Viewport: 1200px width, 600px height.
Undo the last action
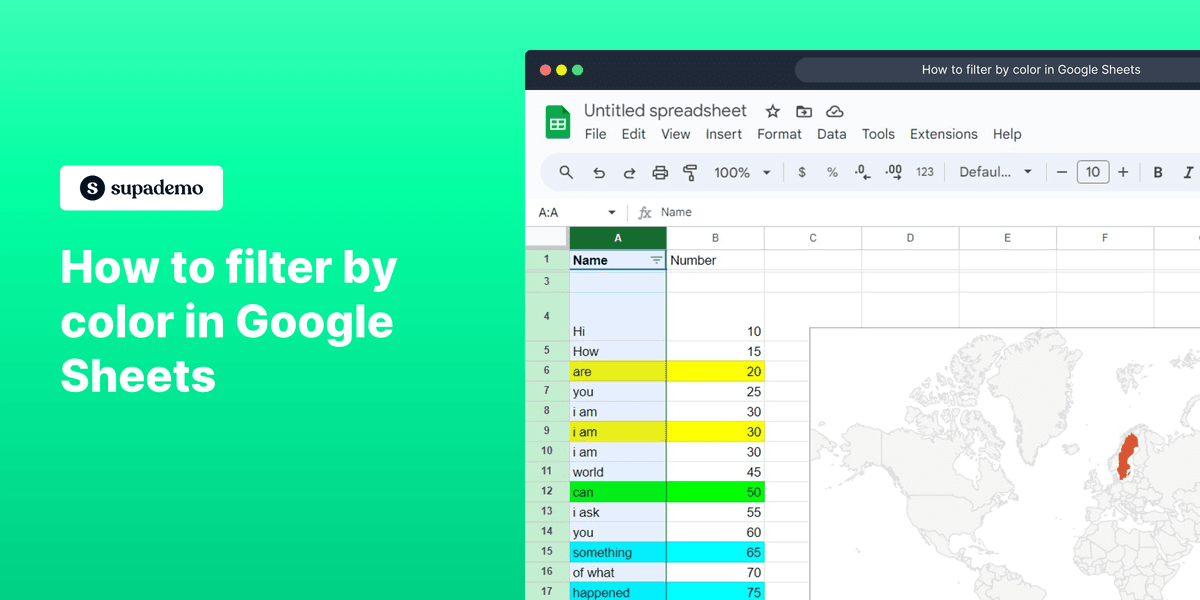pos(598,171)
